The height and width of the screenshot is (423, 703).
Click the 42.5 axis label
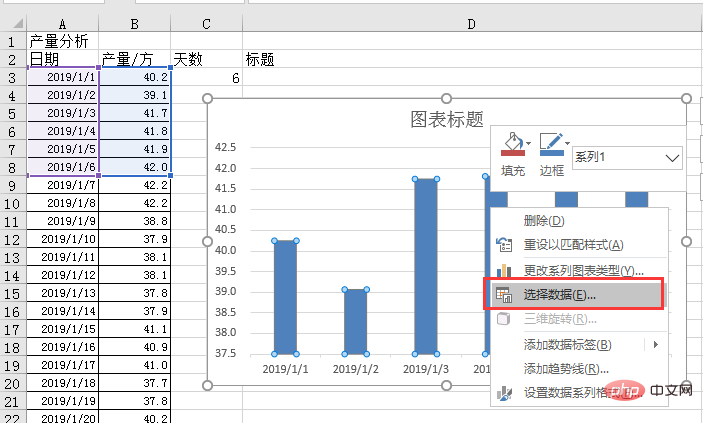[x=226, y=147]
